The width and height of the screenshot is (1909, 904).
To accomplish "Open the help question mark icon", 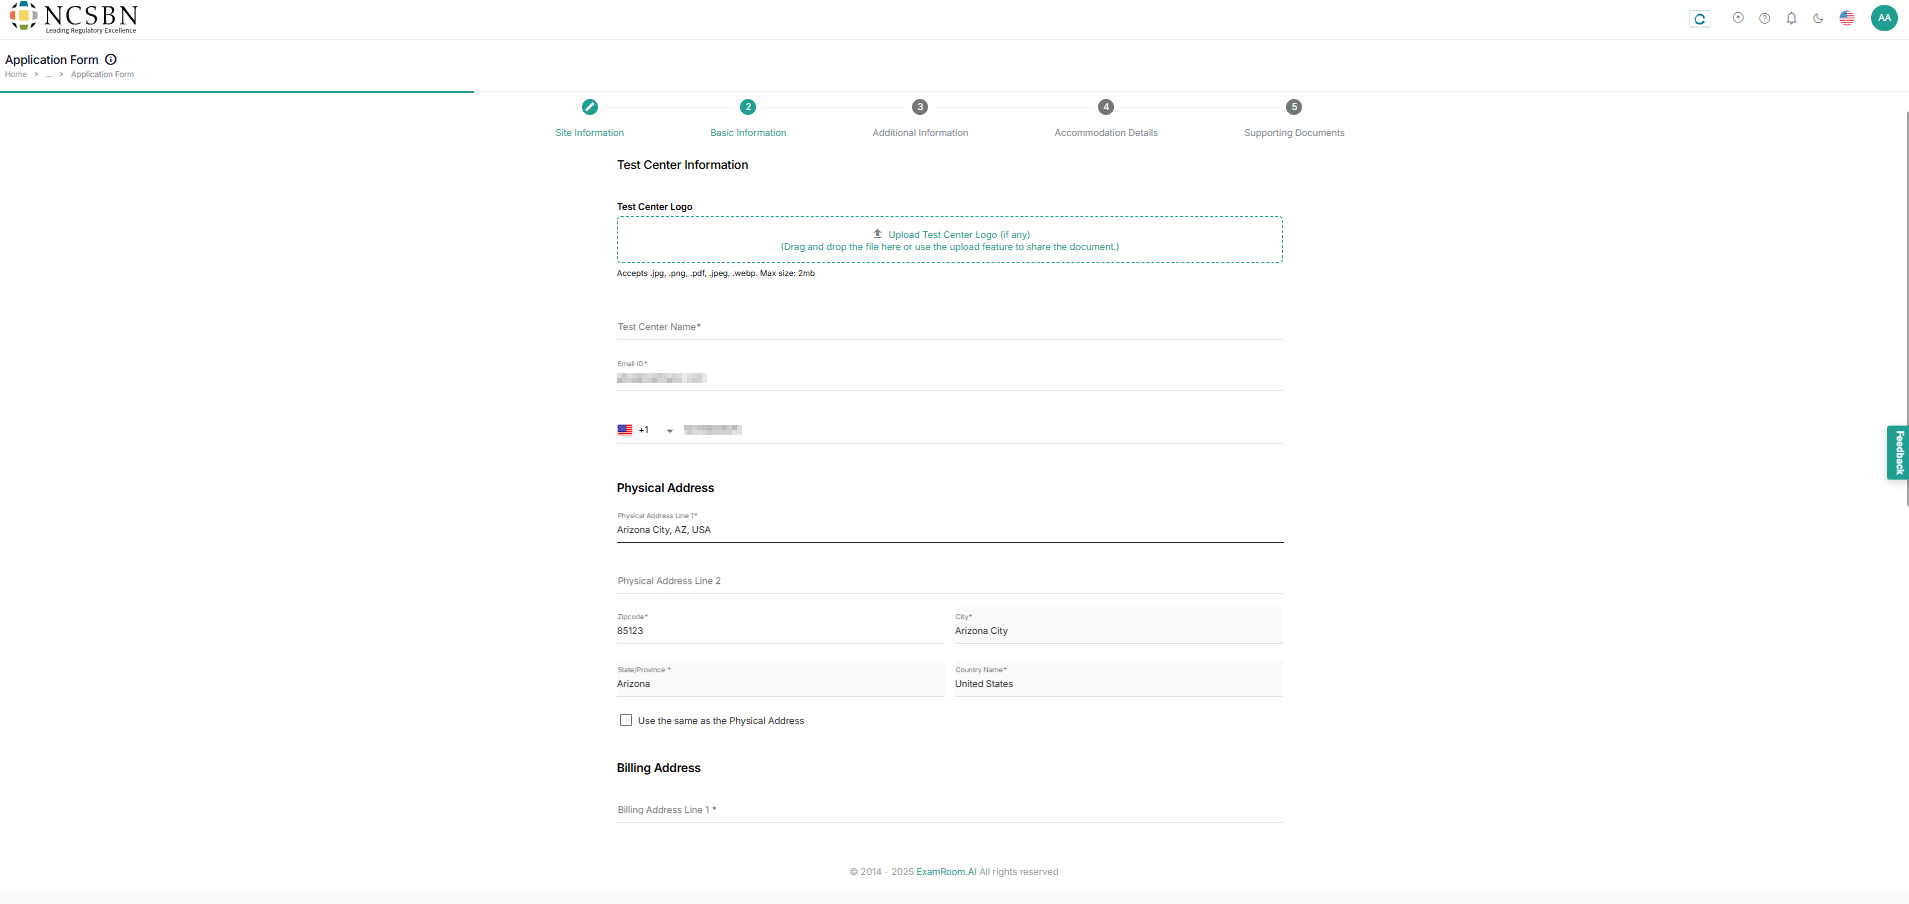I will (1765, 18).
